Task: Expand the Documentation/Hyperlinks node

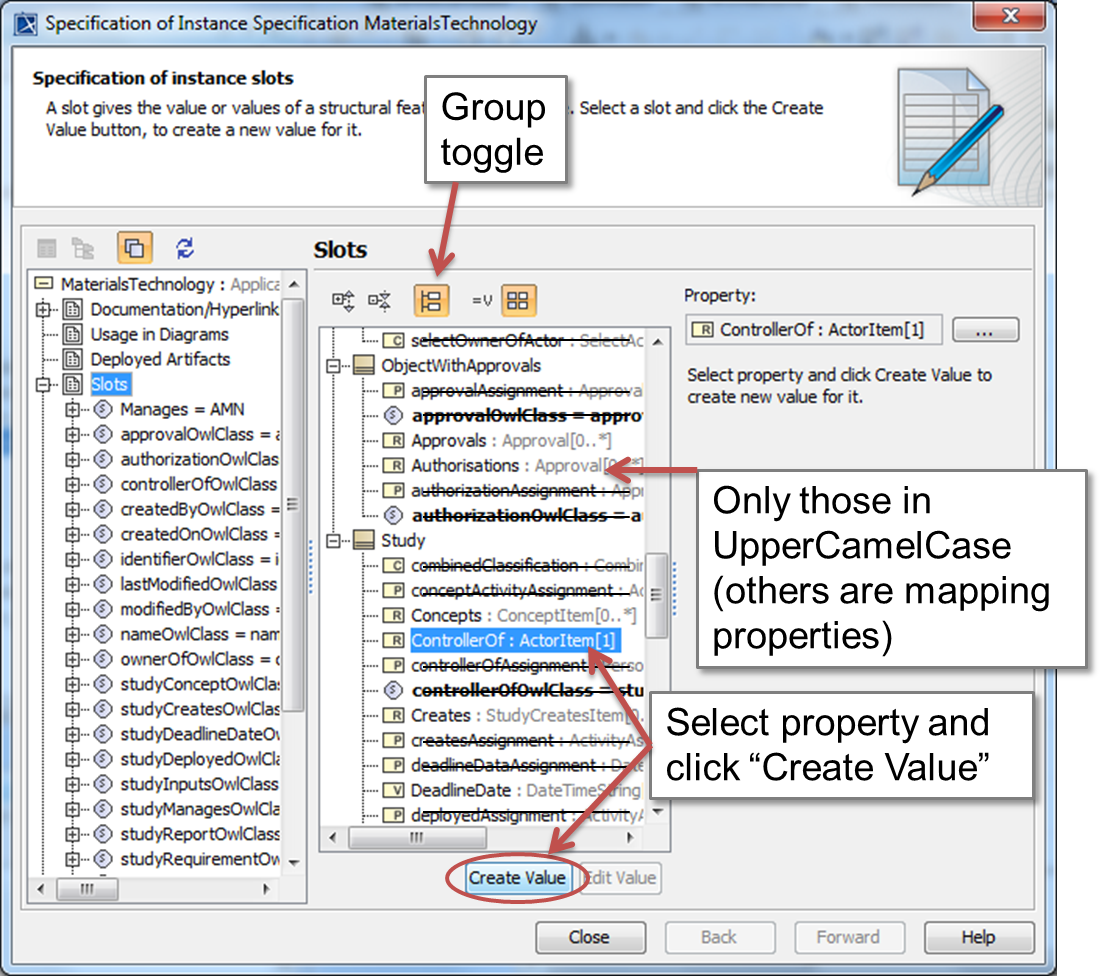Action: (43, 309)
